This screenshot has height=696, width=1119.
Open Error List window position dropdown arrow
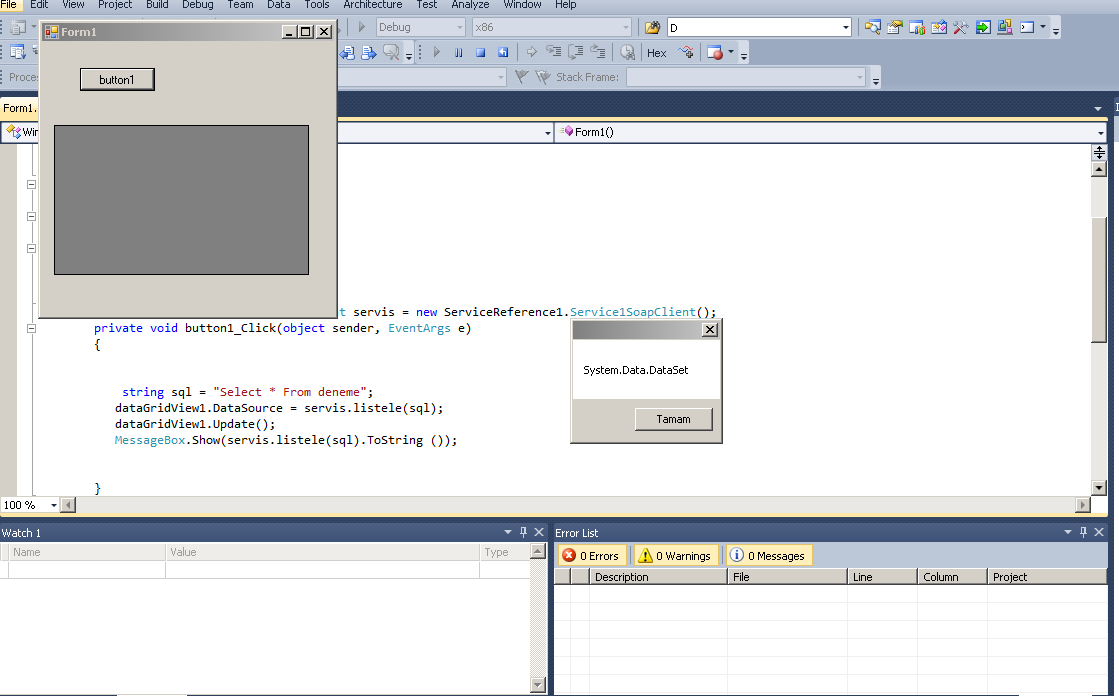tap(1068, 532)
